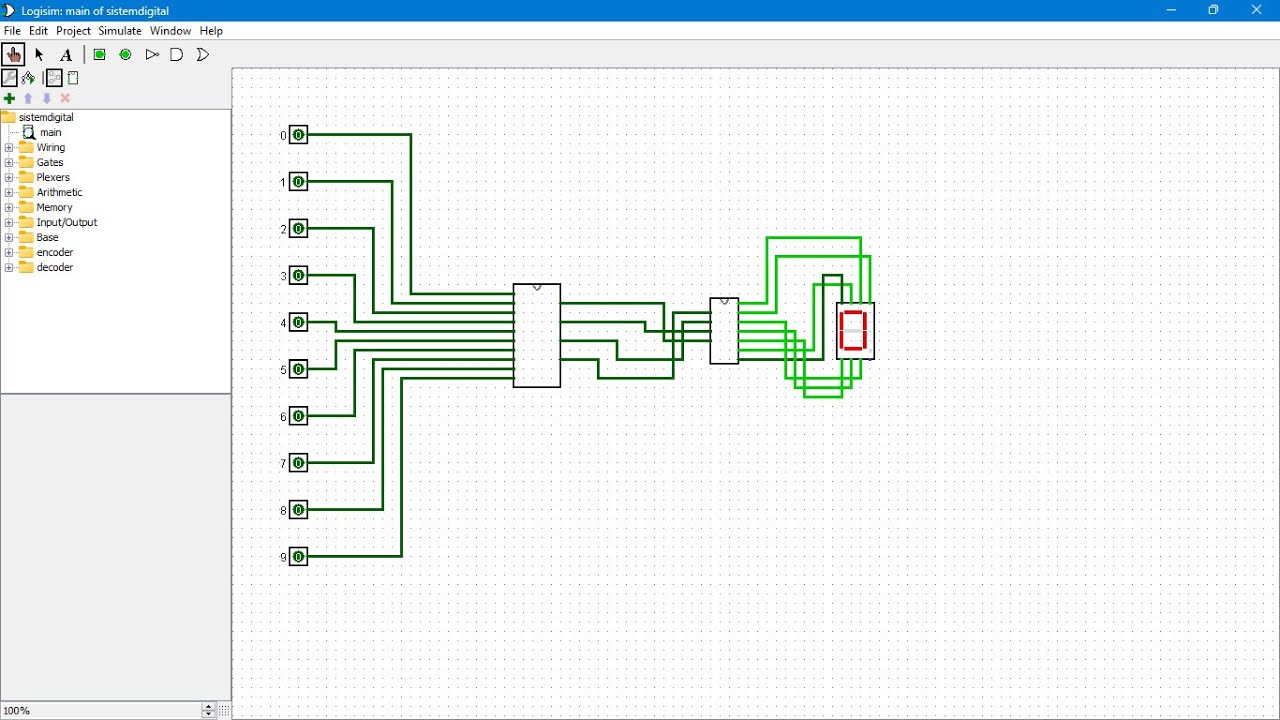
Task: Toggle input pin labeled 7
Action: click(x=298, y=463)
